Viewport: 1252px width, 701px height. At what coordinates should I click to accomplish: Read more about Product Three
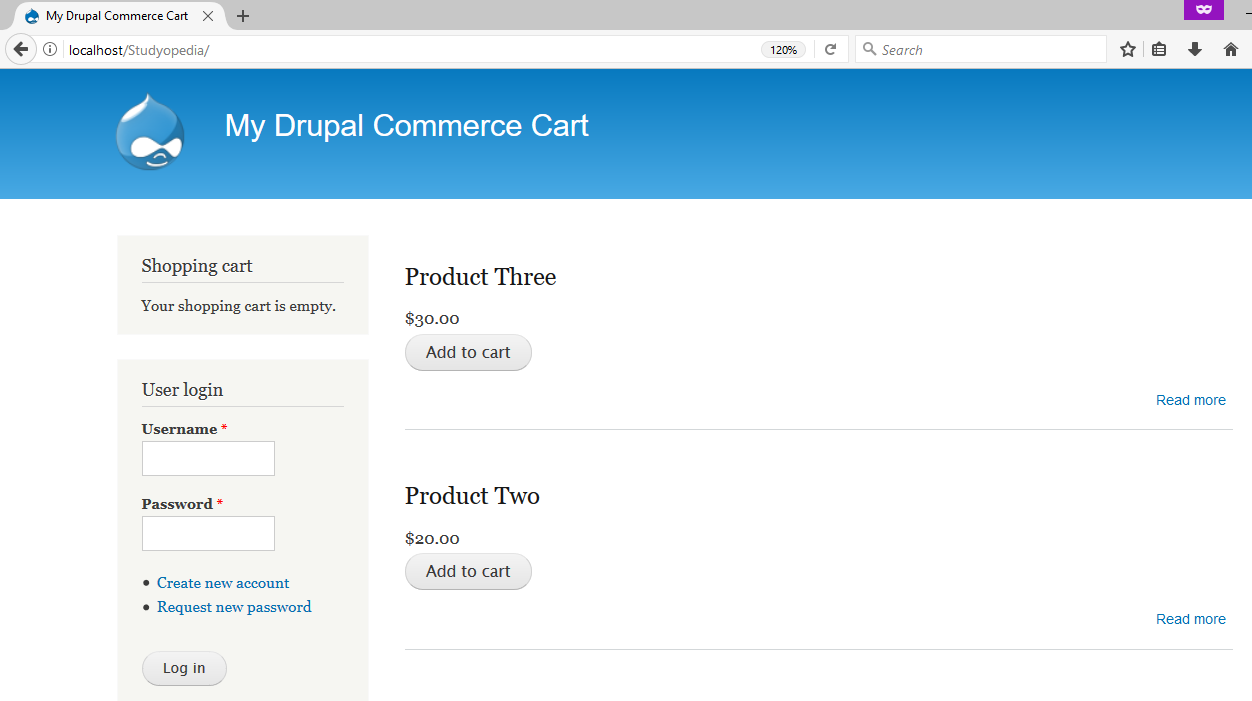1191,400
